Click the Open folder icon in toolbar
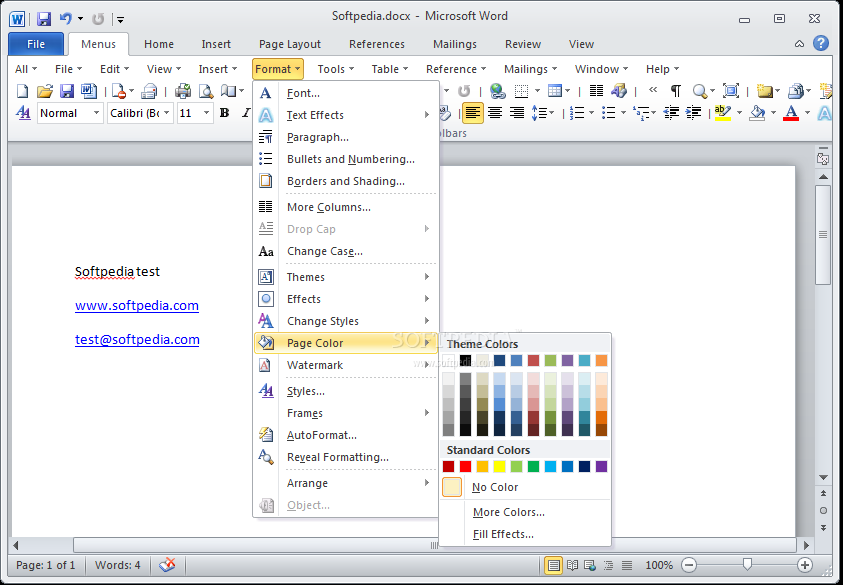This screenshot has width=843, height=585. pyautogui.click(x=45, y=91)
